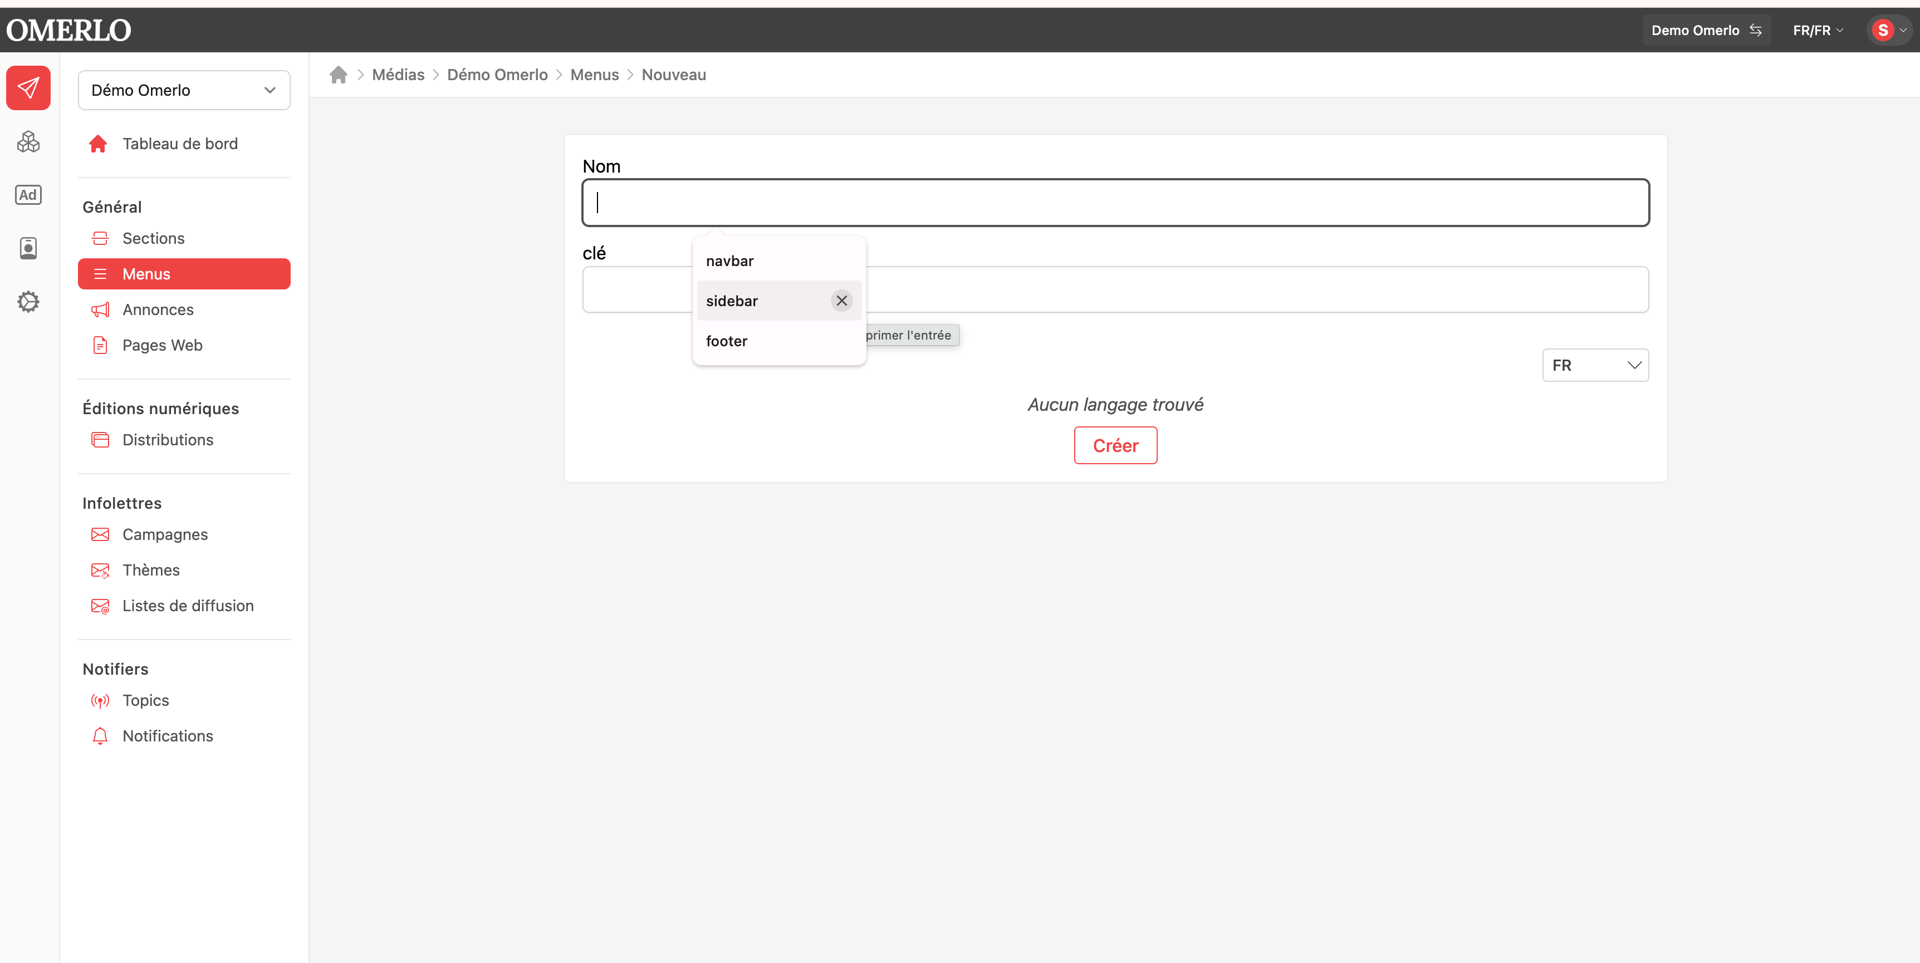Click Démo Omerlo in the breadcrumb
The width and height of the screenshot is (1920, 963).
point(497,75)
